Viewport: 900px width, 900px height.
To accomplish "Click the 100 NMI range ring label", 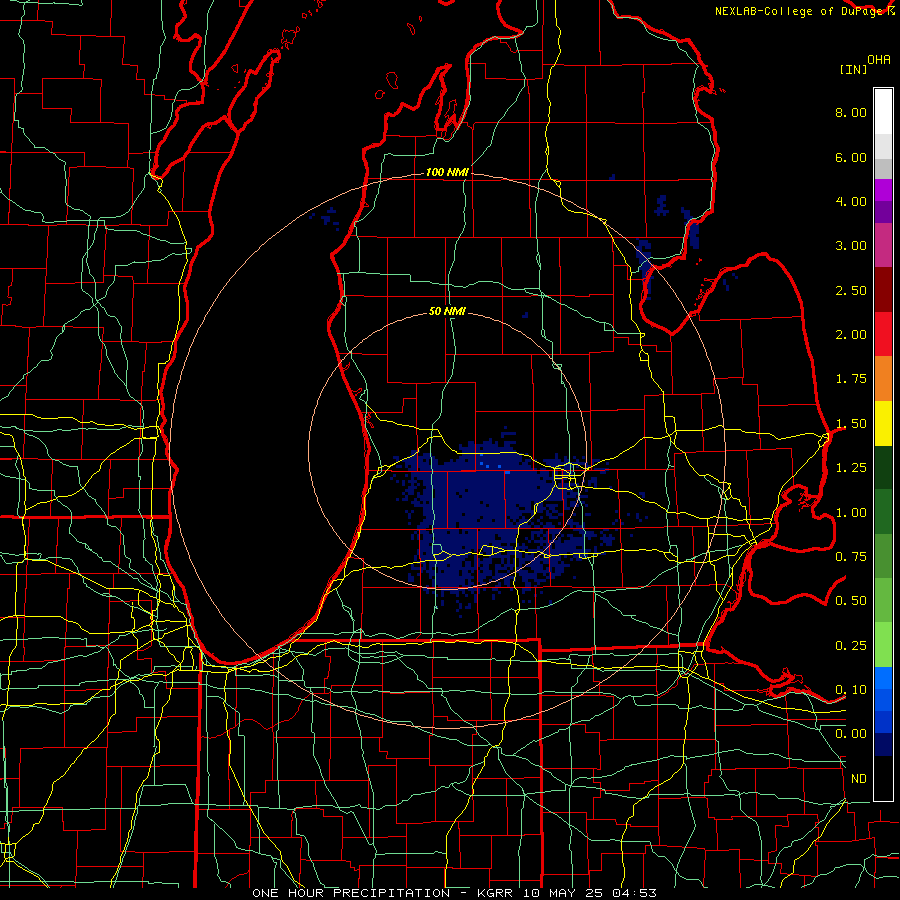I will point(447,172).
